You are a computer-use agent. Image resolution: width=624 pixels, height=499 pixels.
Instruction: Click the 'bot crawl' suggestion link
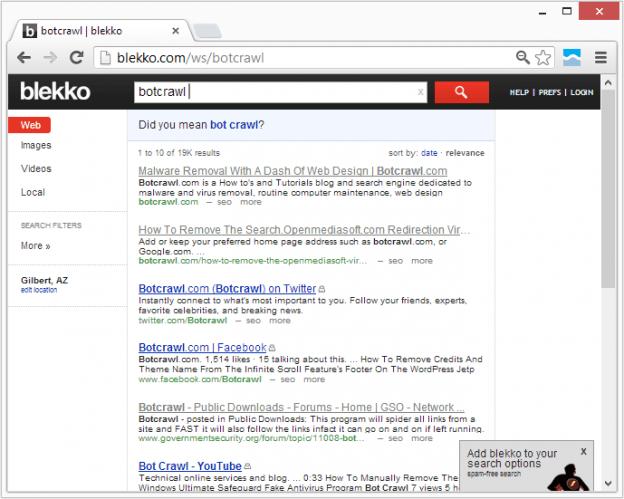coord(234,125)
